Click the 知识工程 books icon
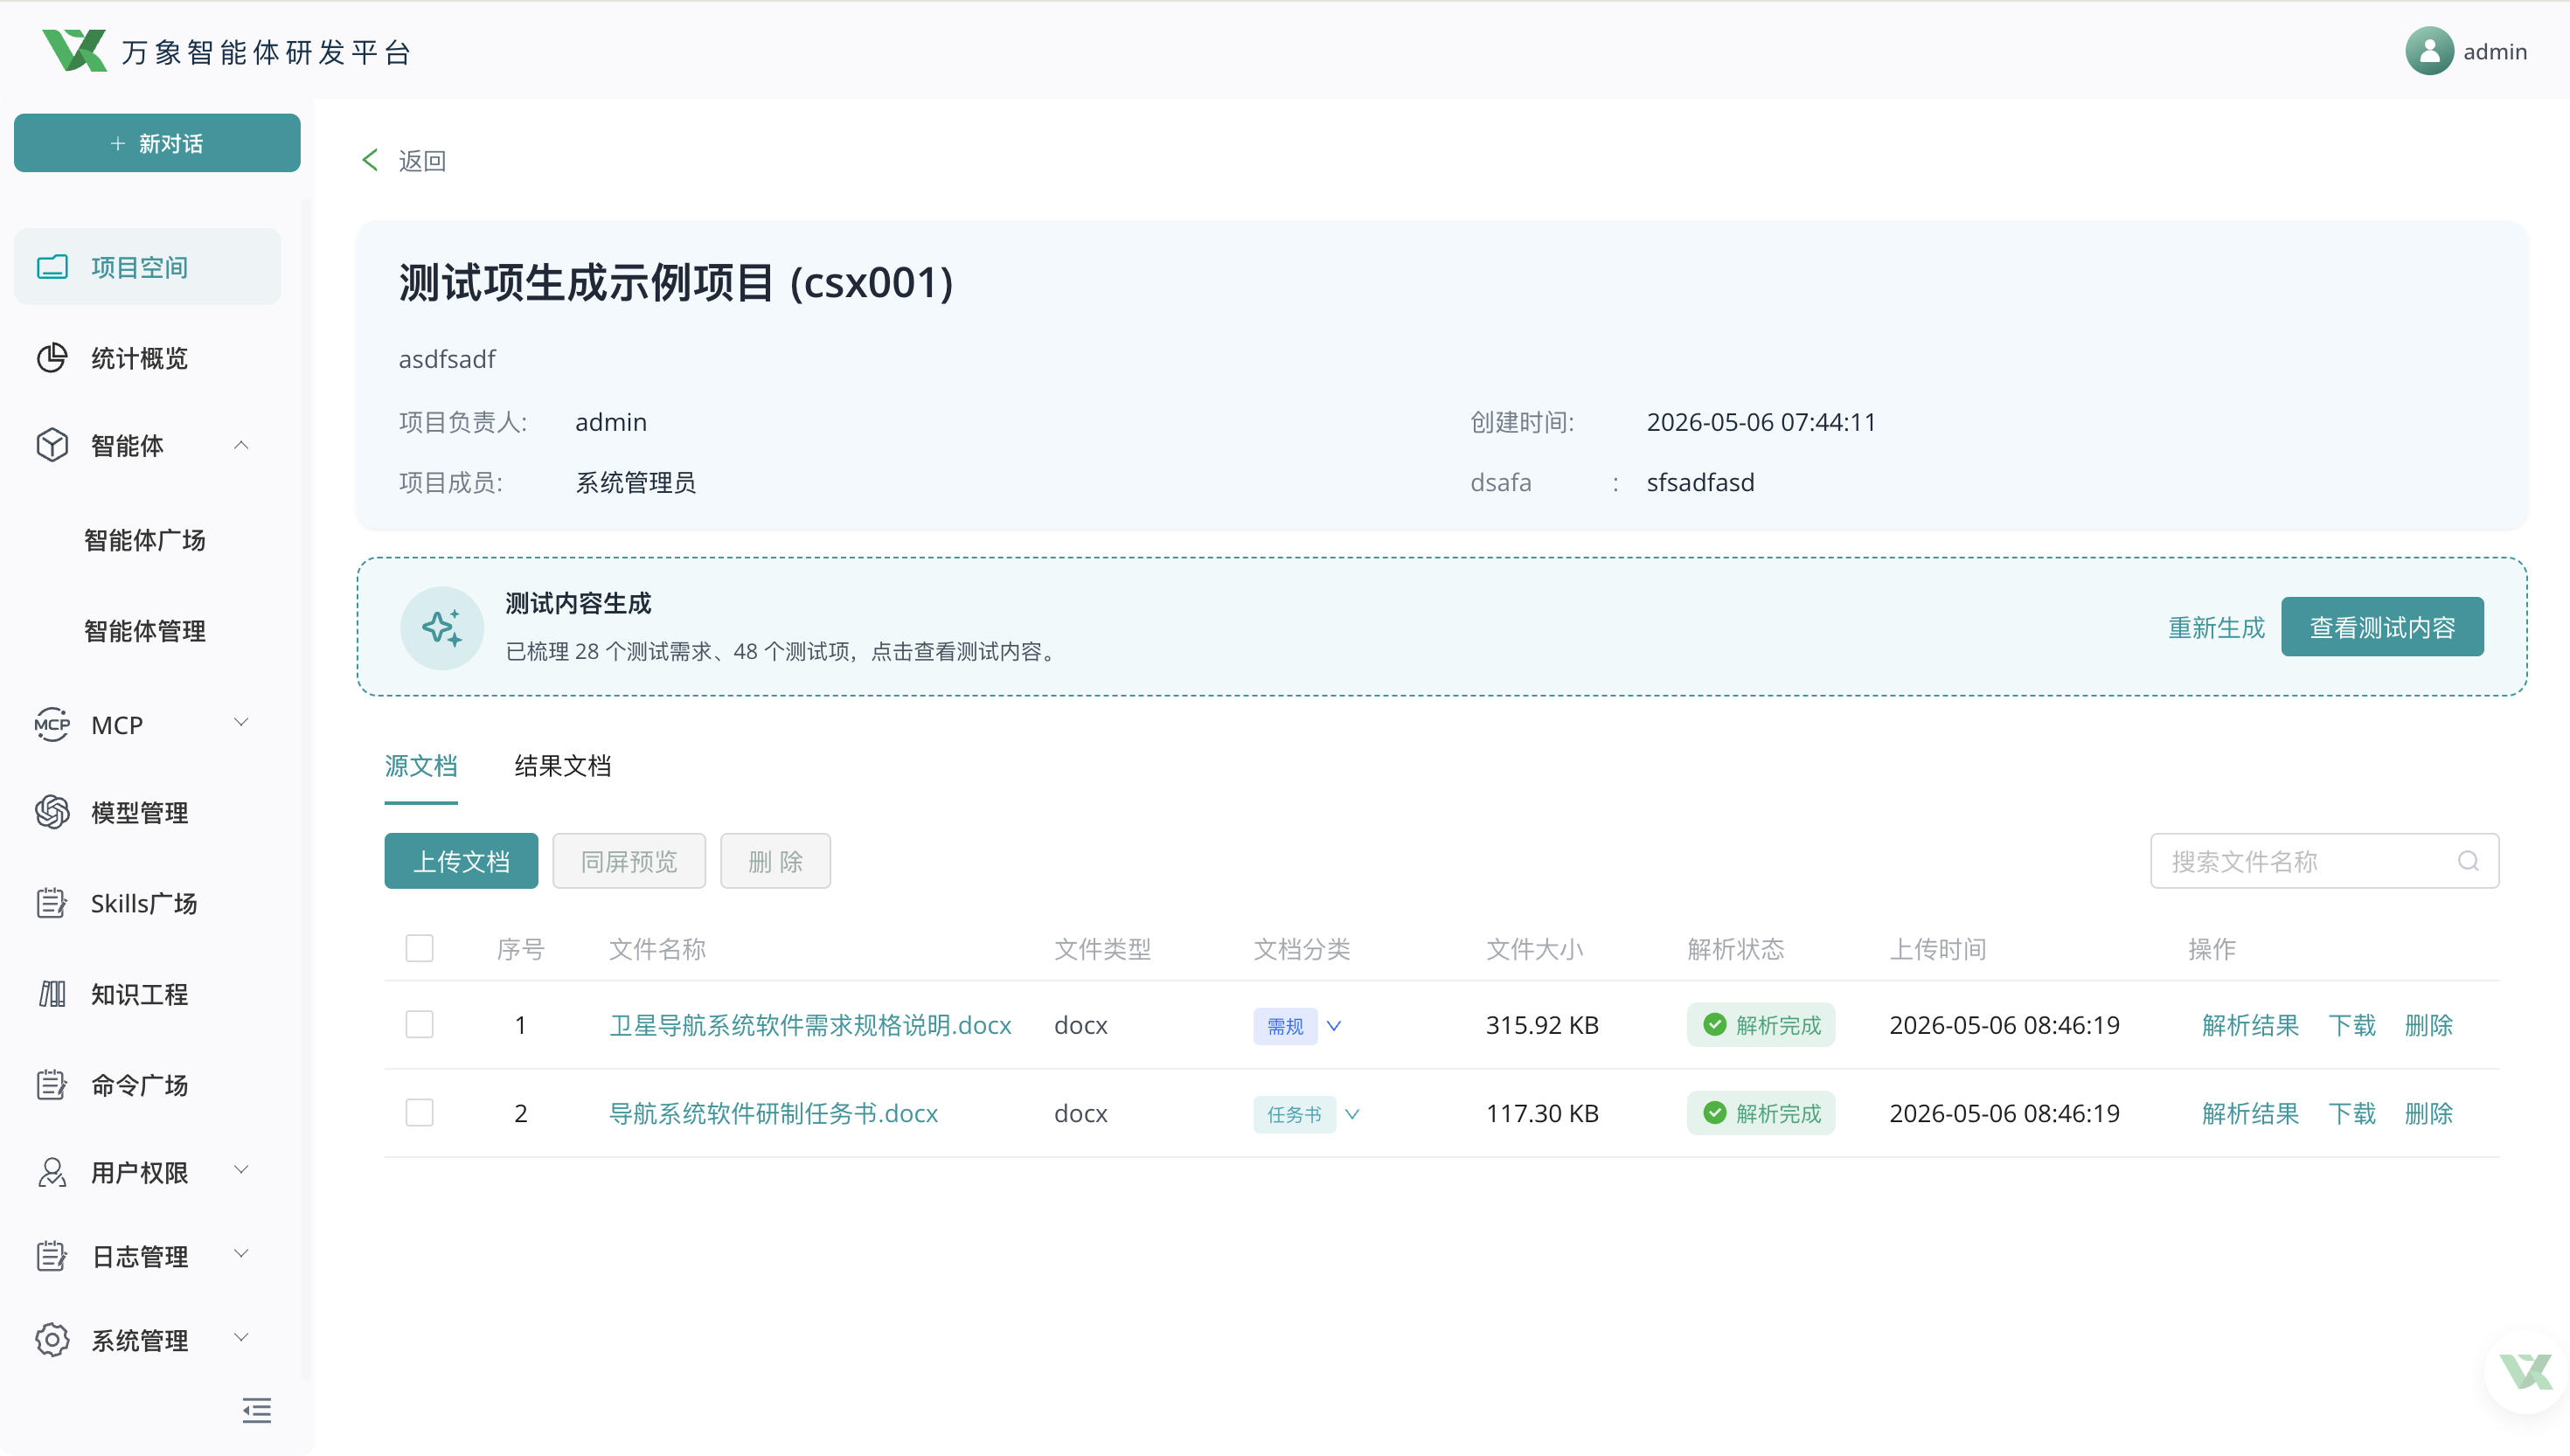The height and width of the screenshot is (1456, 2570). pos(52,994)
